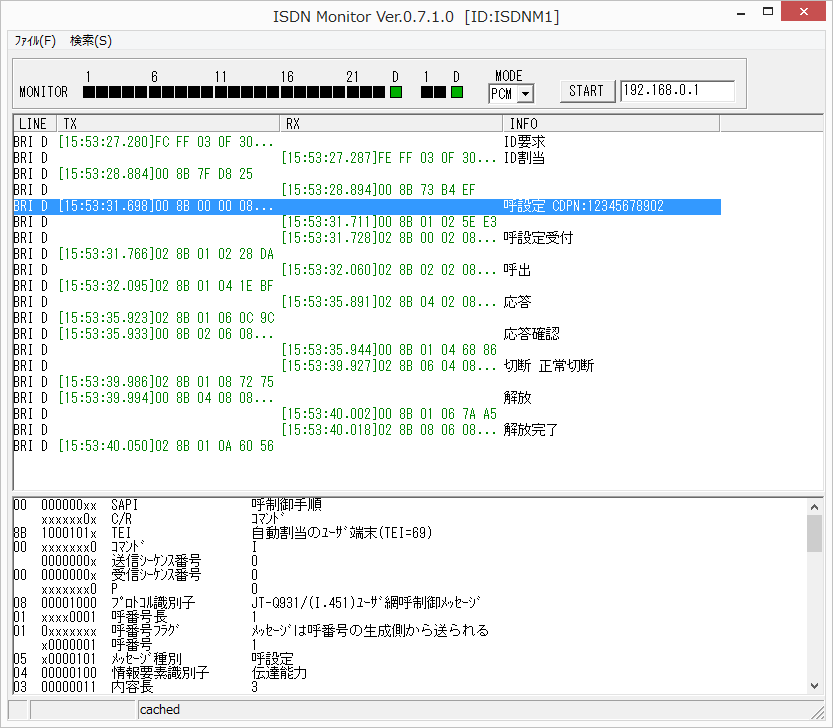
Task: Click the decode pane scrollbar thumb
Action: (814, 534)
